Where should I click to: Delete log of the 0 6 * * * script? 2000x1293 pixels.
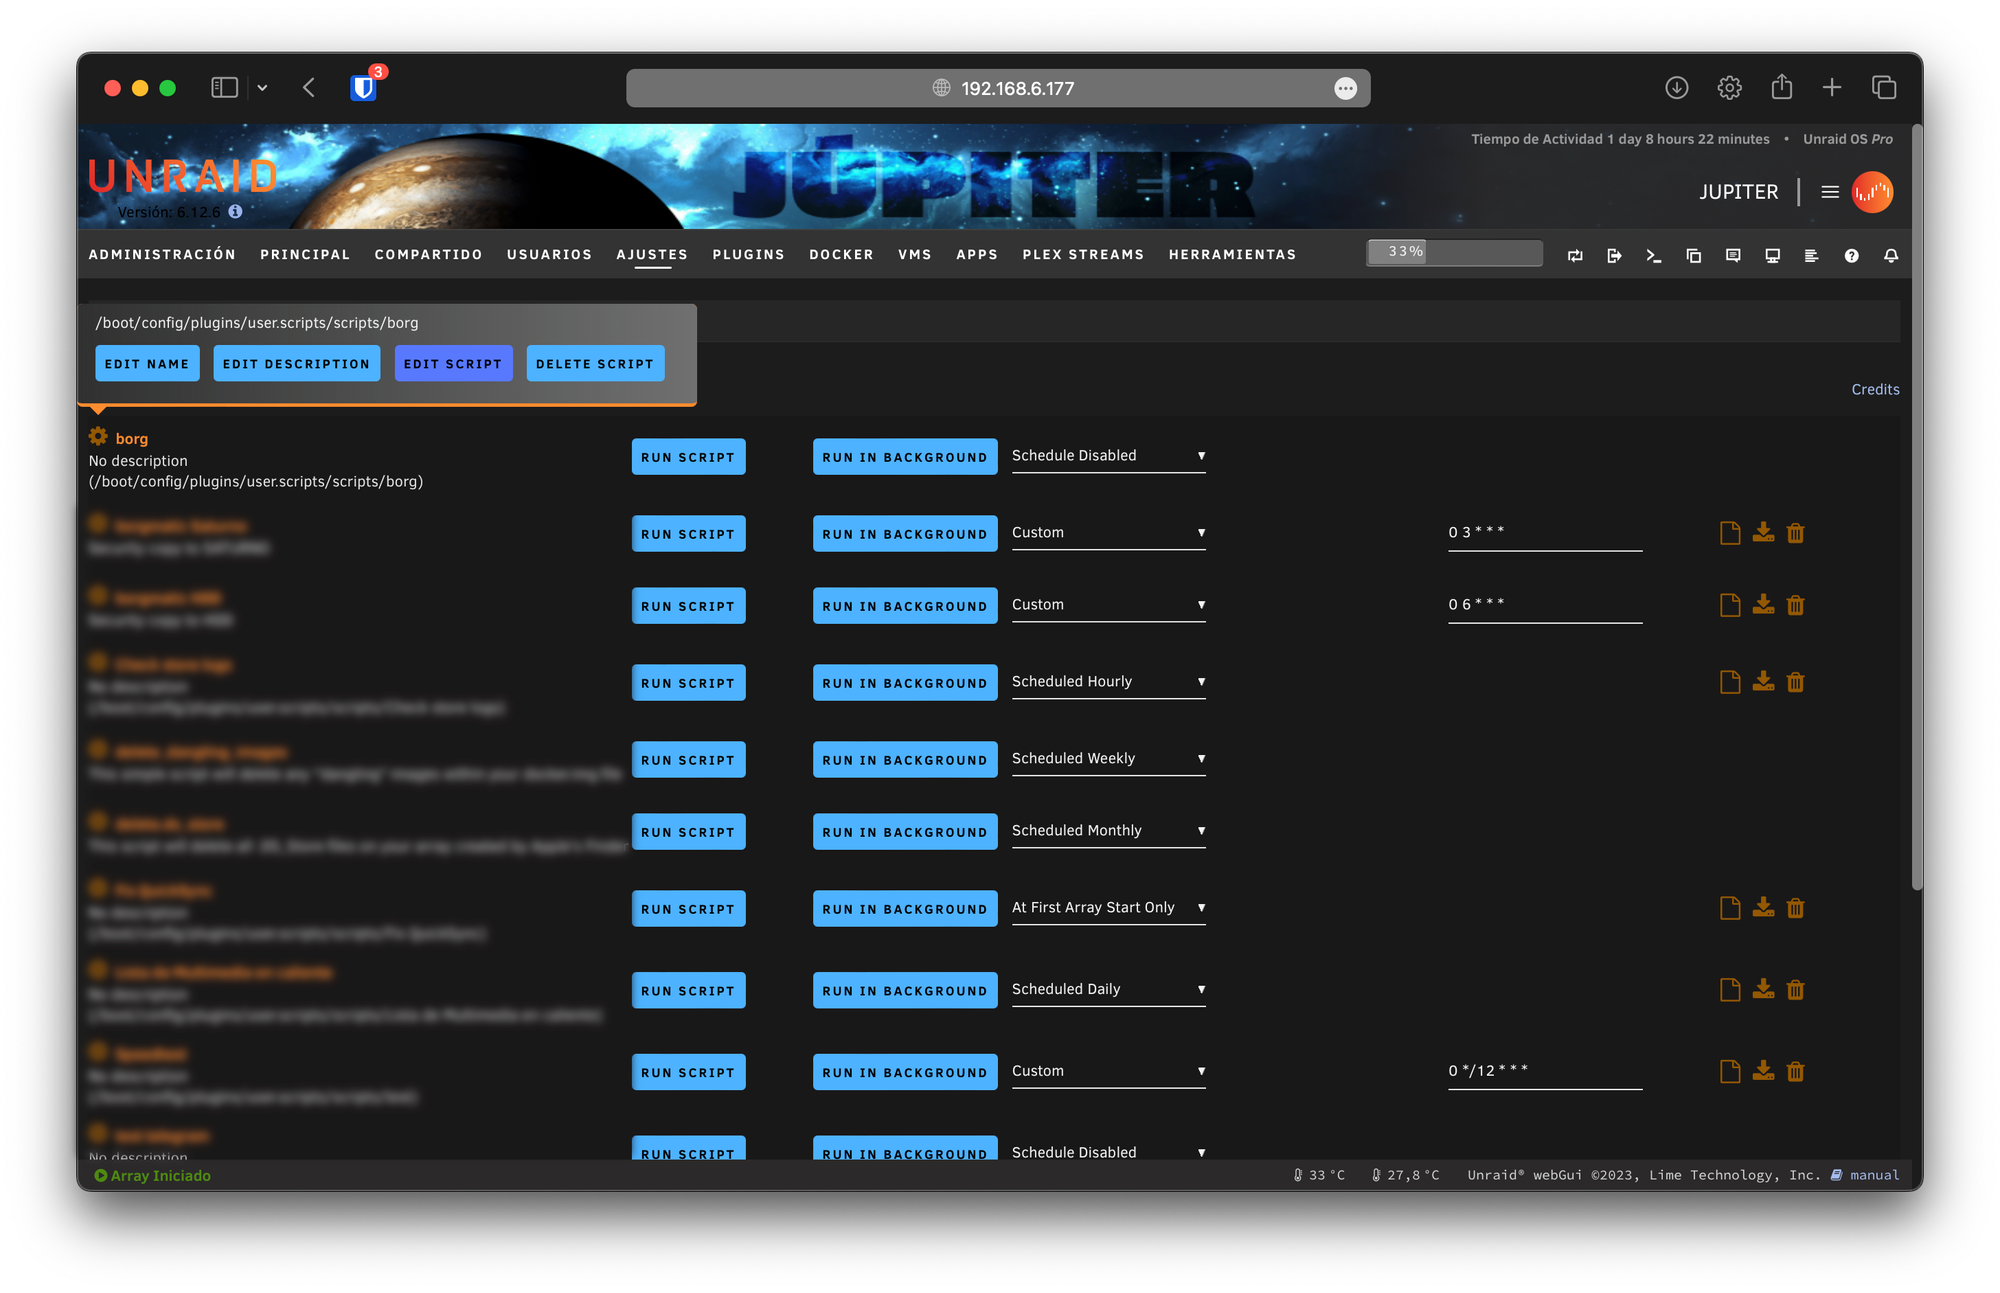tap(1796, 605)
